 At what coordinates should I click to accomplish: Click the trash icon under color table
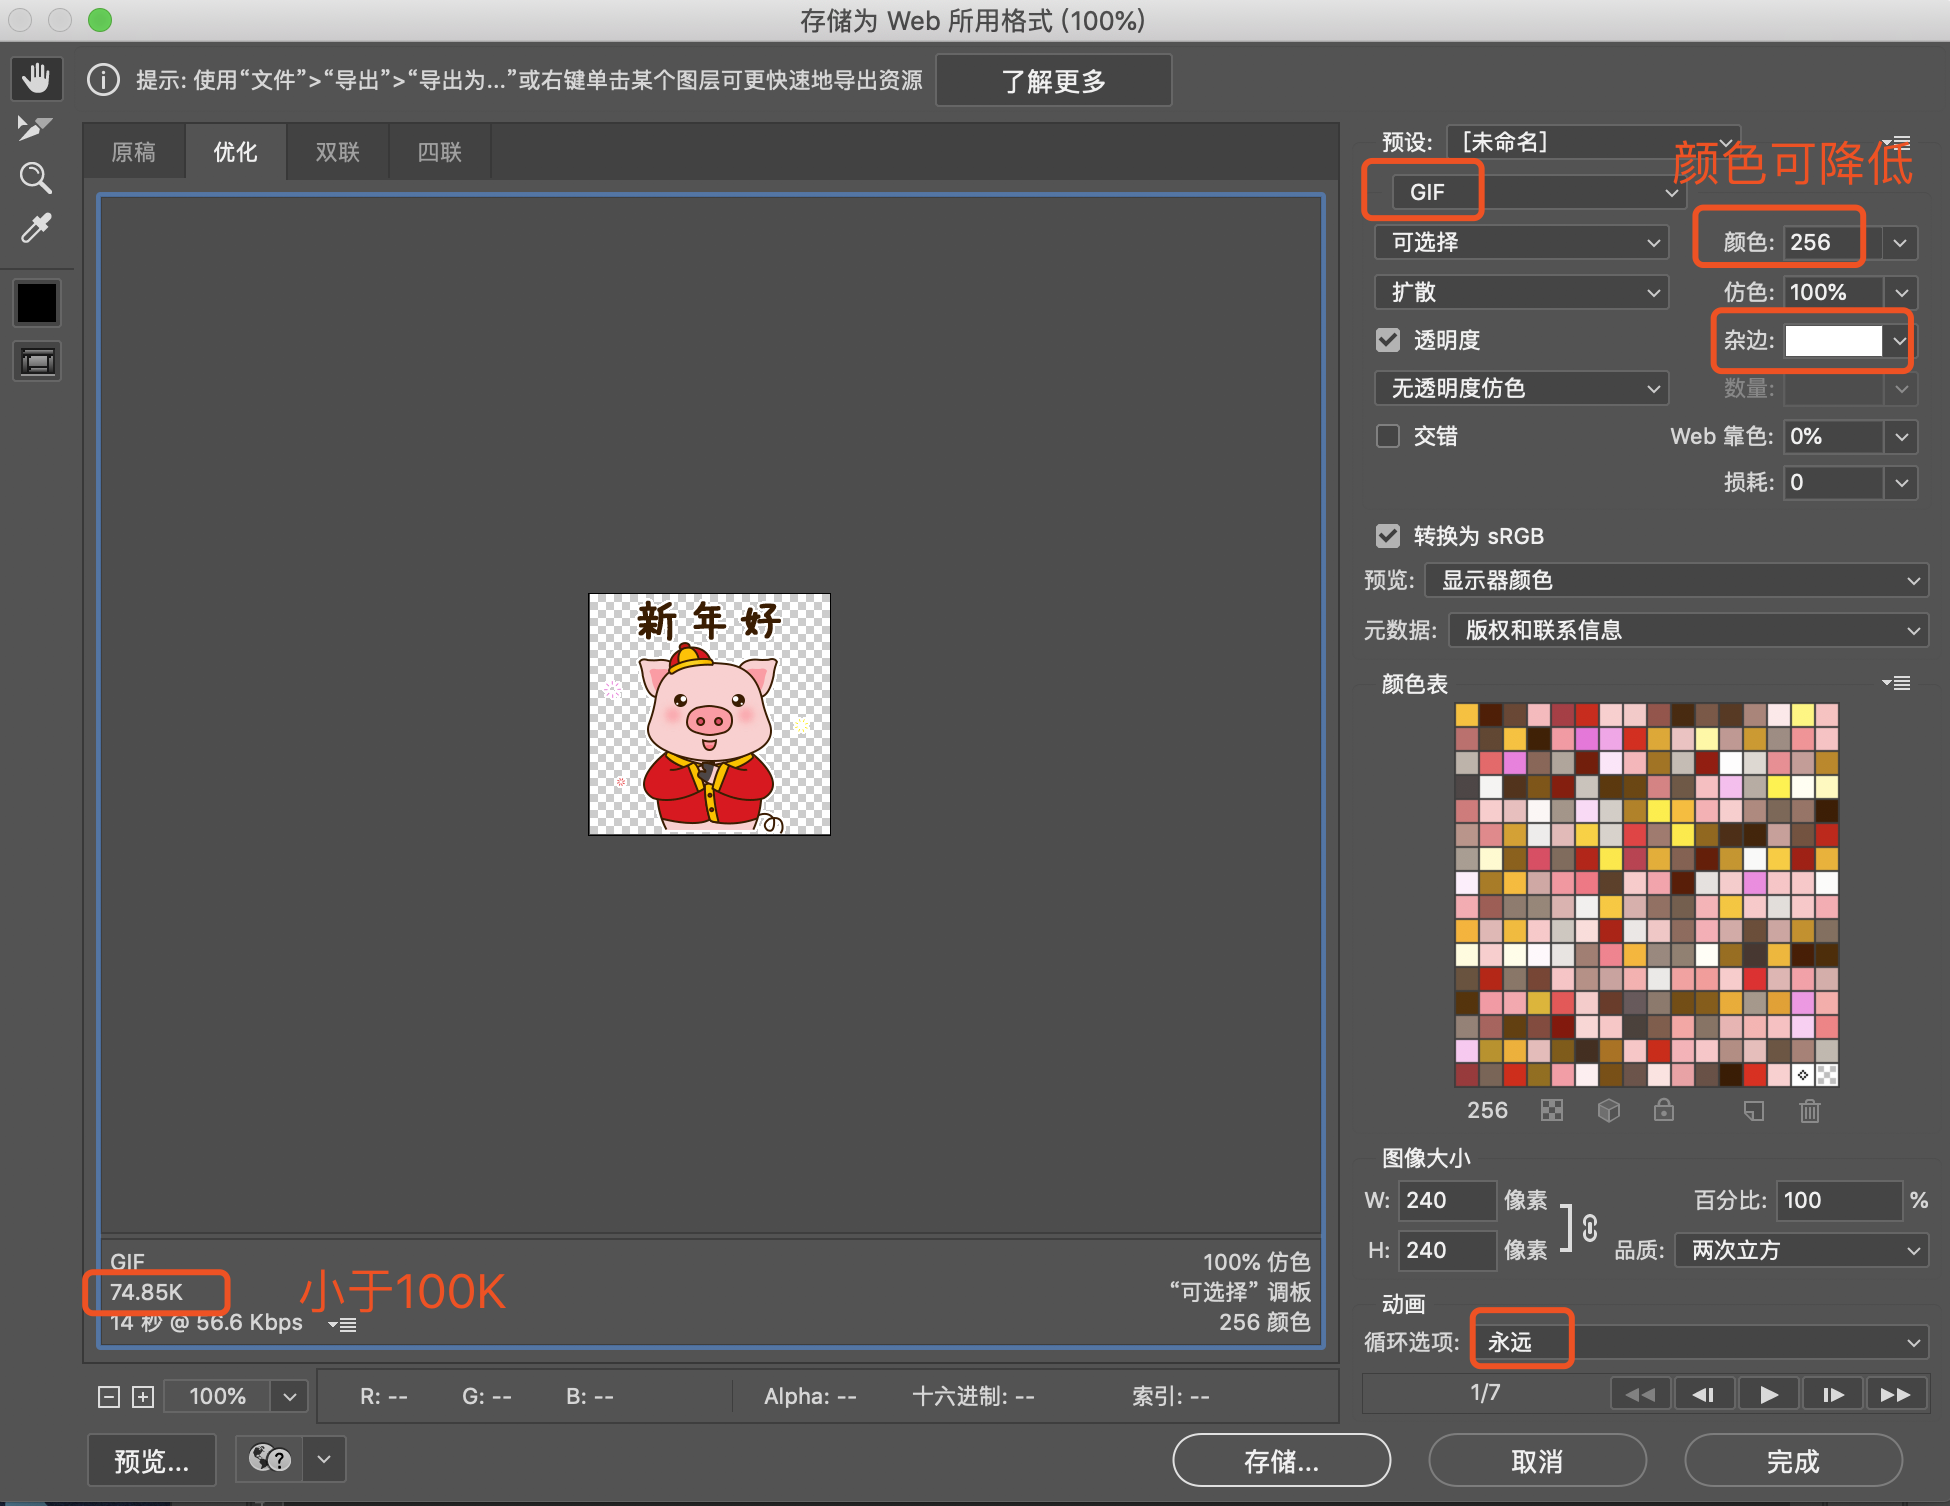[x=1809, y=1111]
